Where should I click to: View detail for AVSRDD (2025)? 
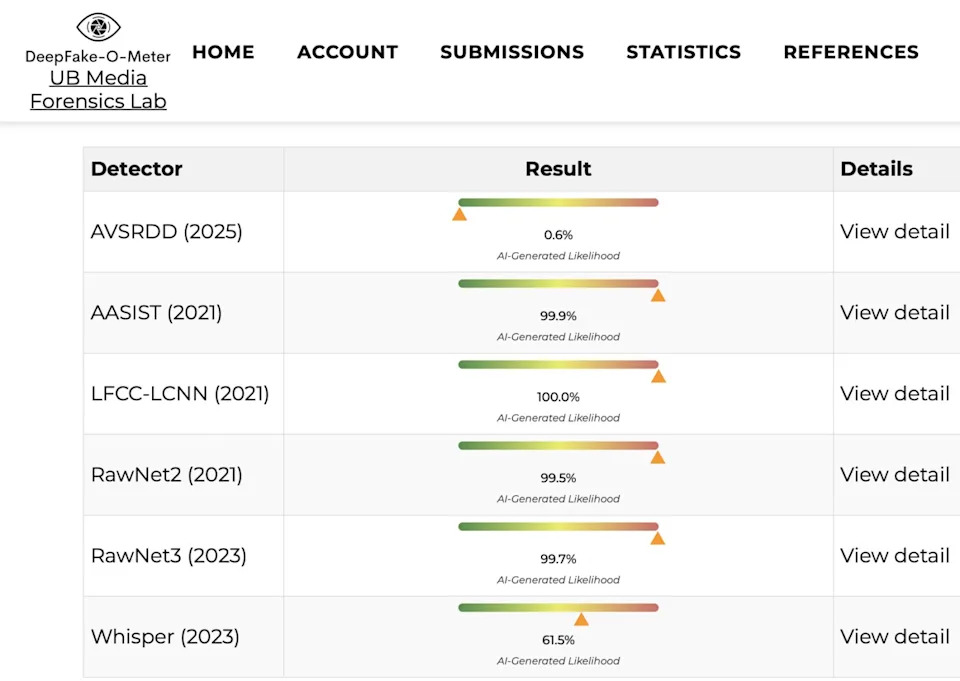click(894, 231)
